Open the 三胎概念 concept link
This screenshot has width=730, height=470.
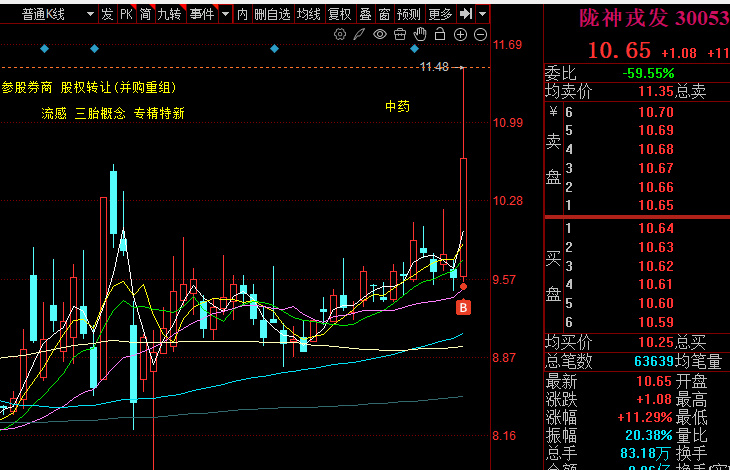tap(100, 114)
